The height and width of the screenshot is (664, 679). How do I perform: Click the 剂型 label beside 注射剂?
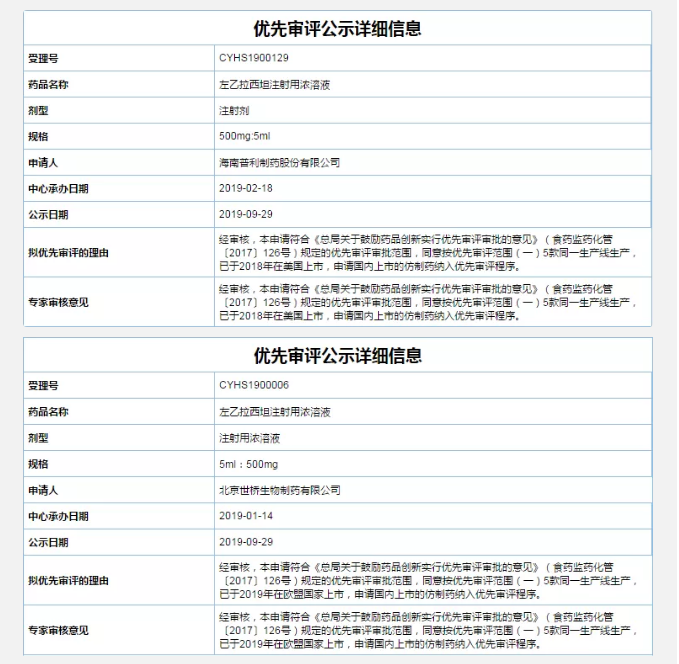(38, 110)
